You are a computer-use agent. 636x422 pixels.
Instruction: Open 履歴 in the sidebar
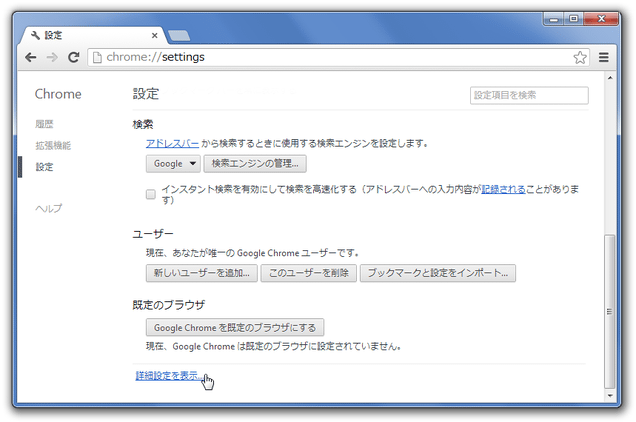click(44, 124)
